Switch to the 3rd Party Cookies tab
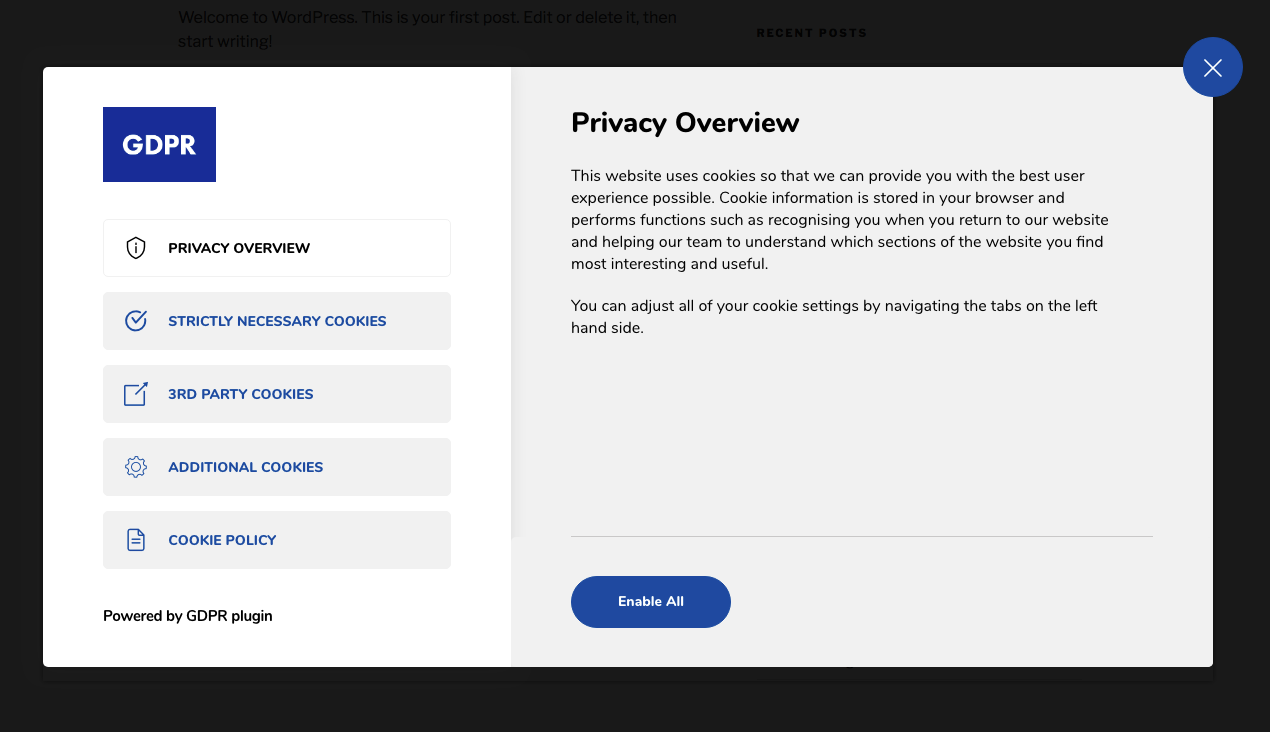This screenshot has height=732, width=1270. 241,394
